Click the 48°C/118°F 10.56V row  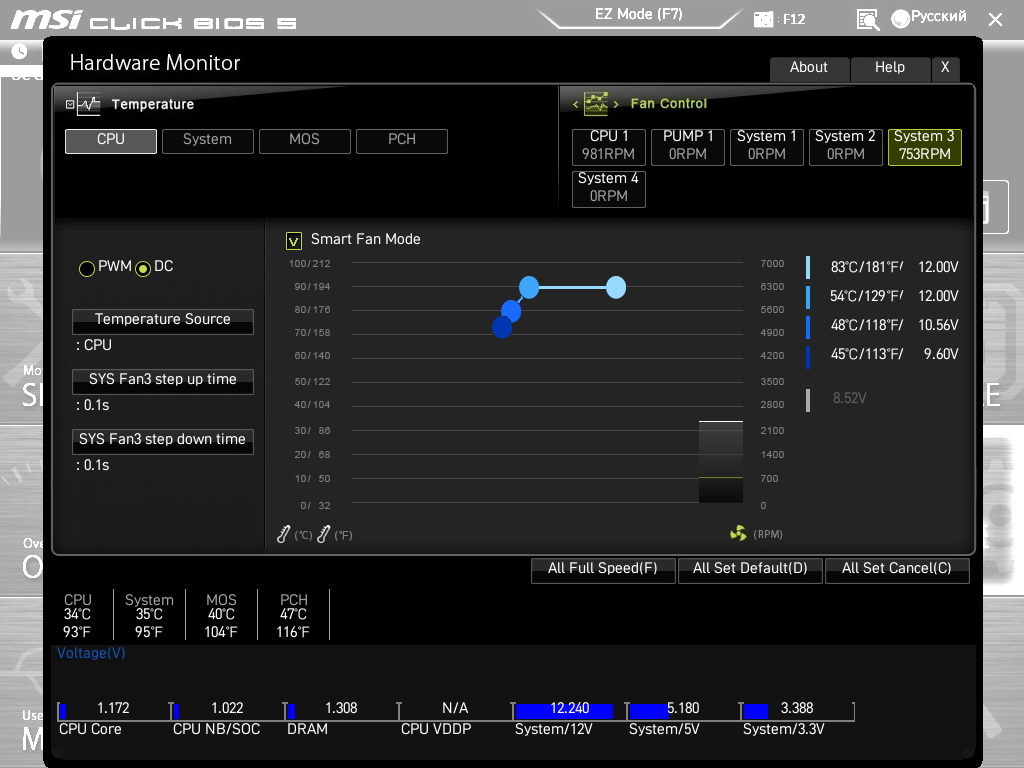click(883, 325)
